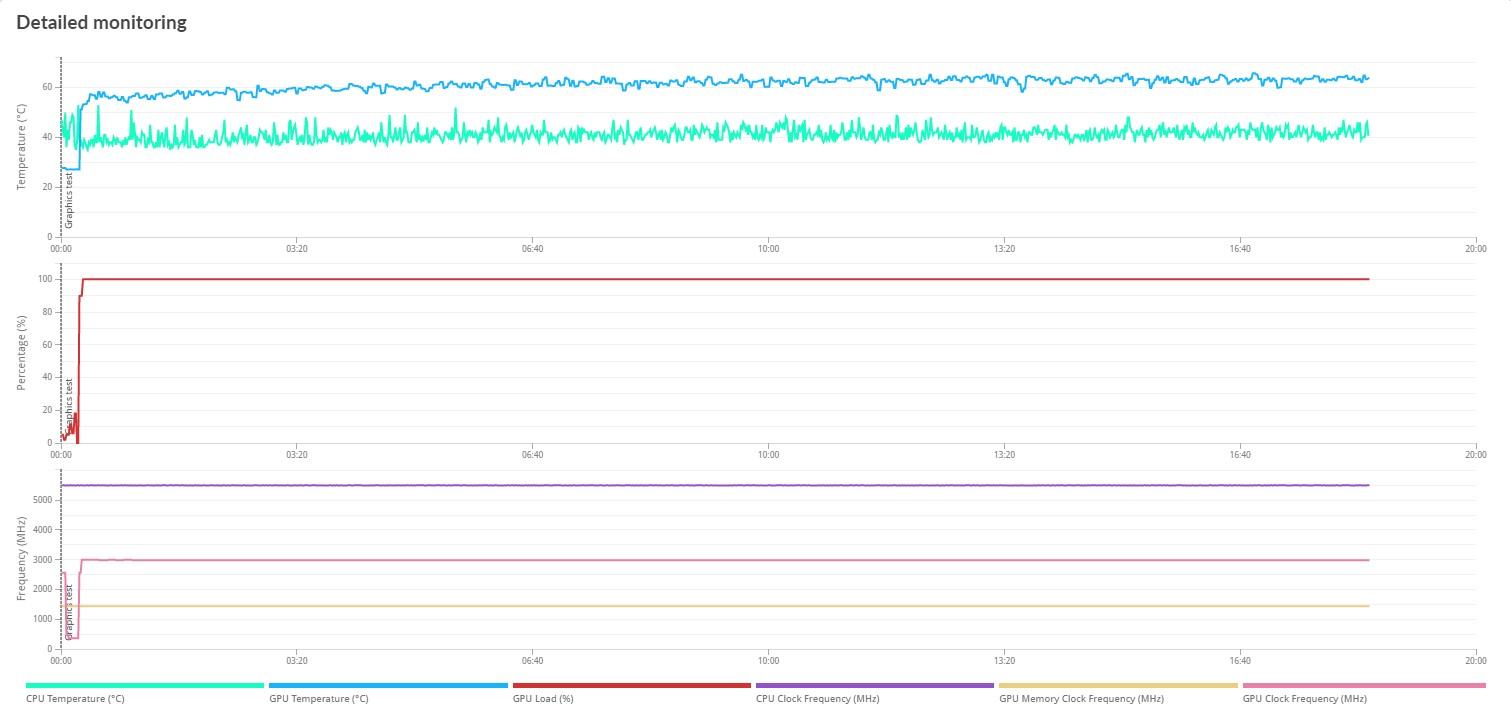Click the Graphics test marker in the percentage chart
Image resolution: width=1511 pixels, height=721 pixels.
click(x=69, y=406)
